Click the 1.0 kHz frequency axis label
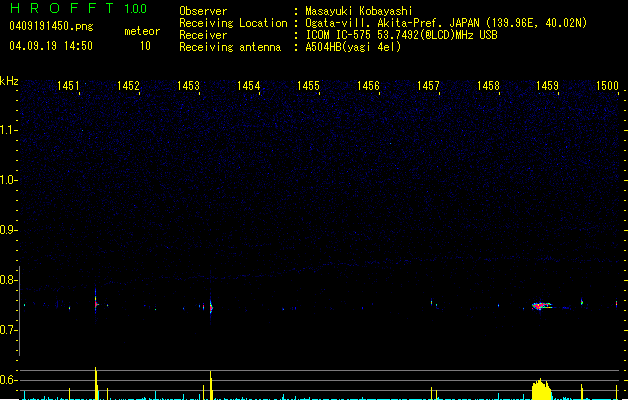Viewport: 629px width, 400px height. [8, 180]
